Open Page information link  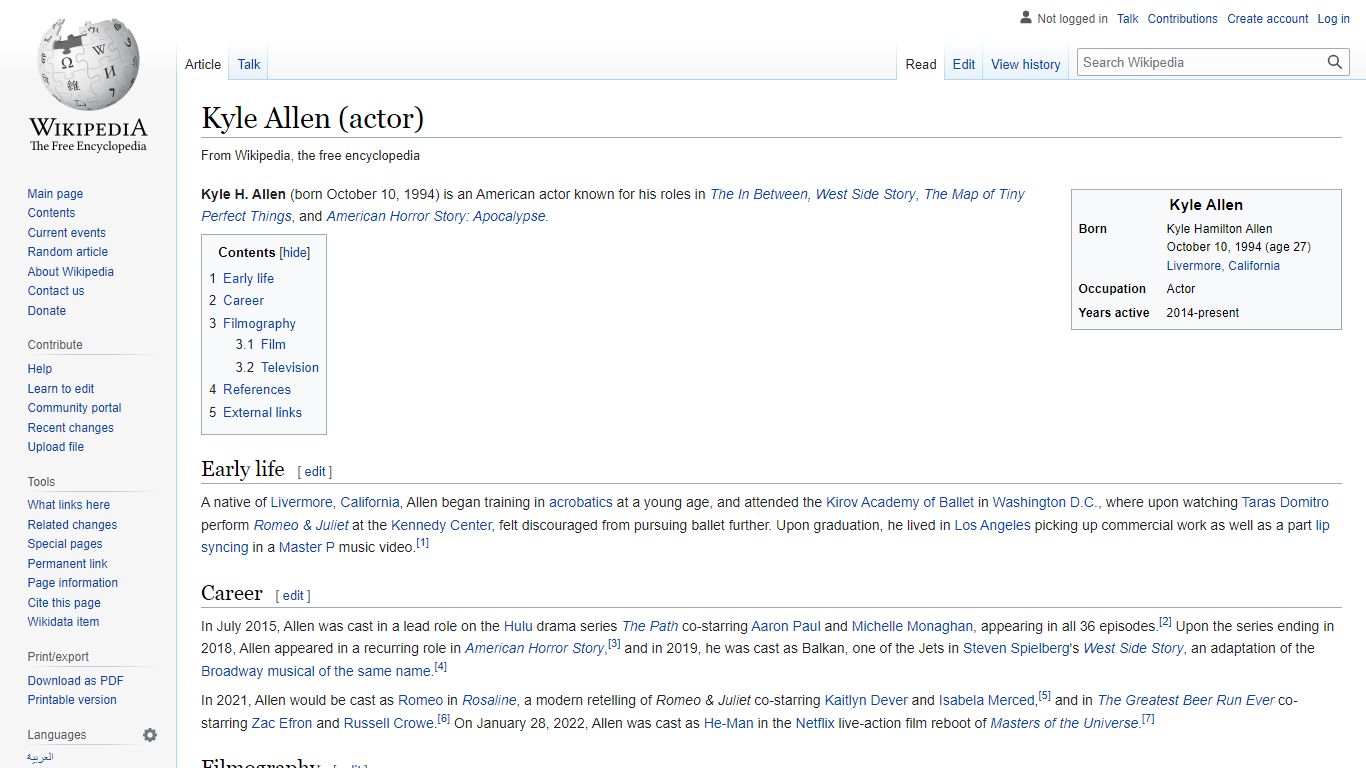click(x=72, y=583)
